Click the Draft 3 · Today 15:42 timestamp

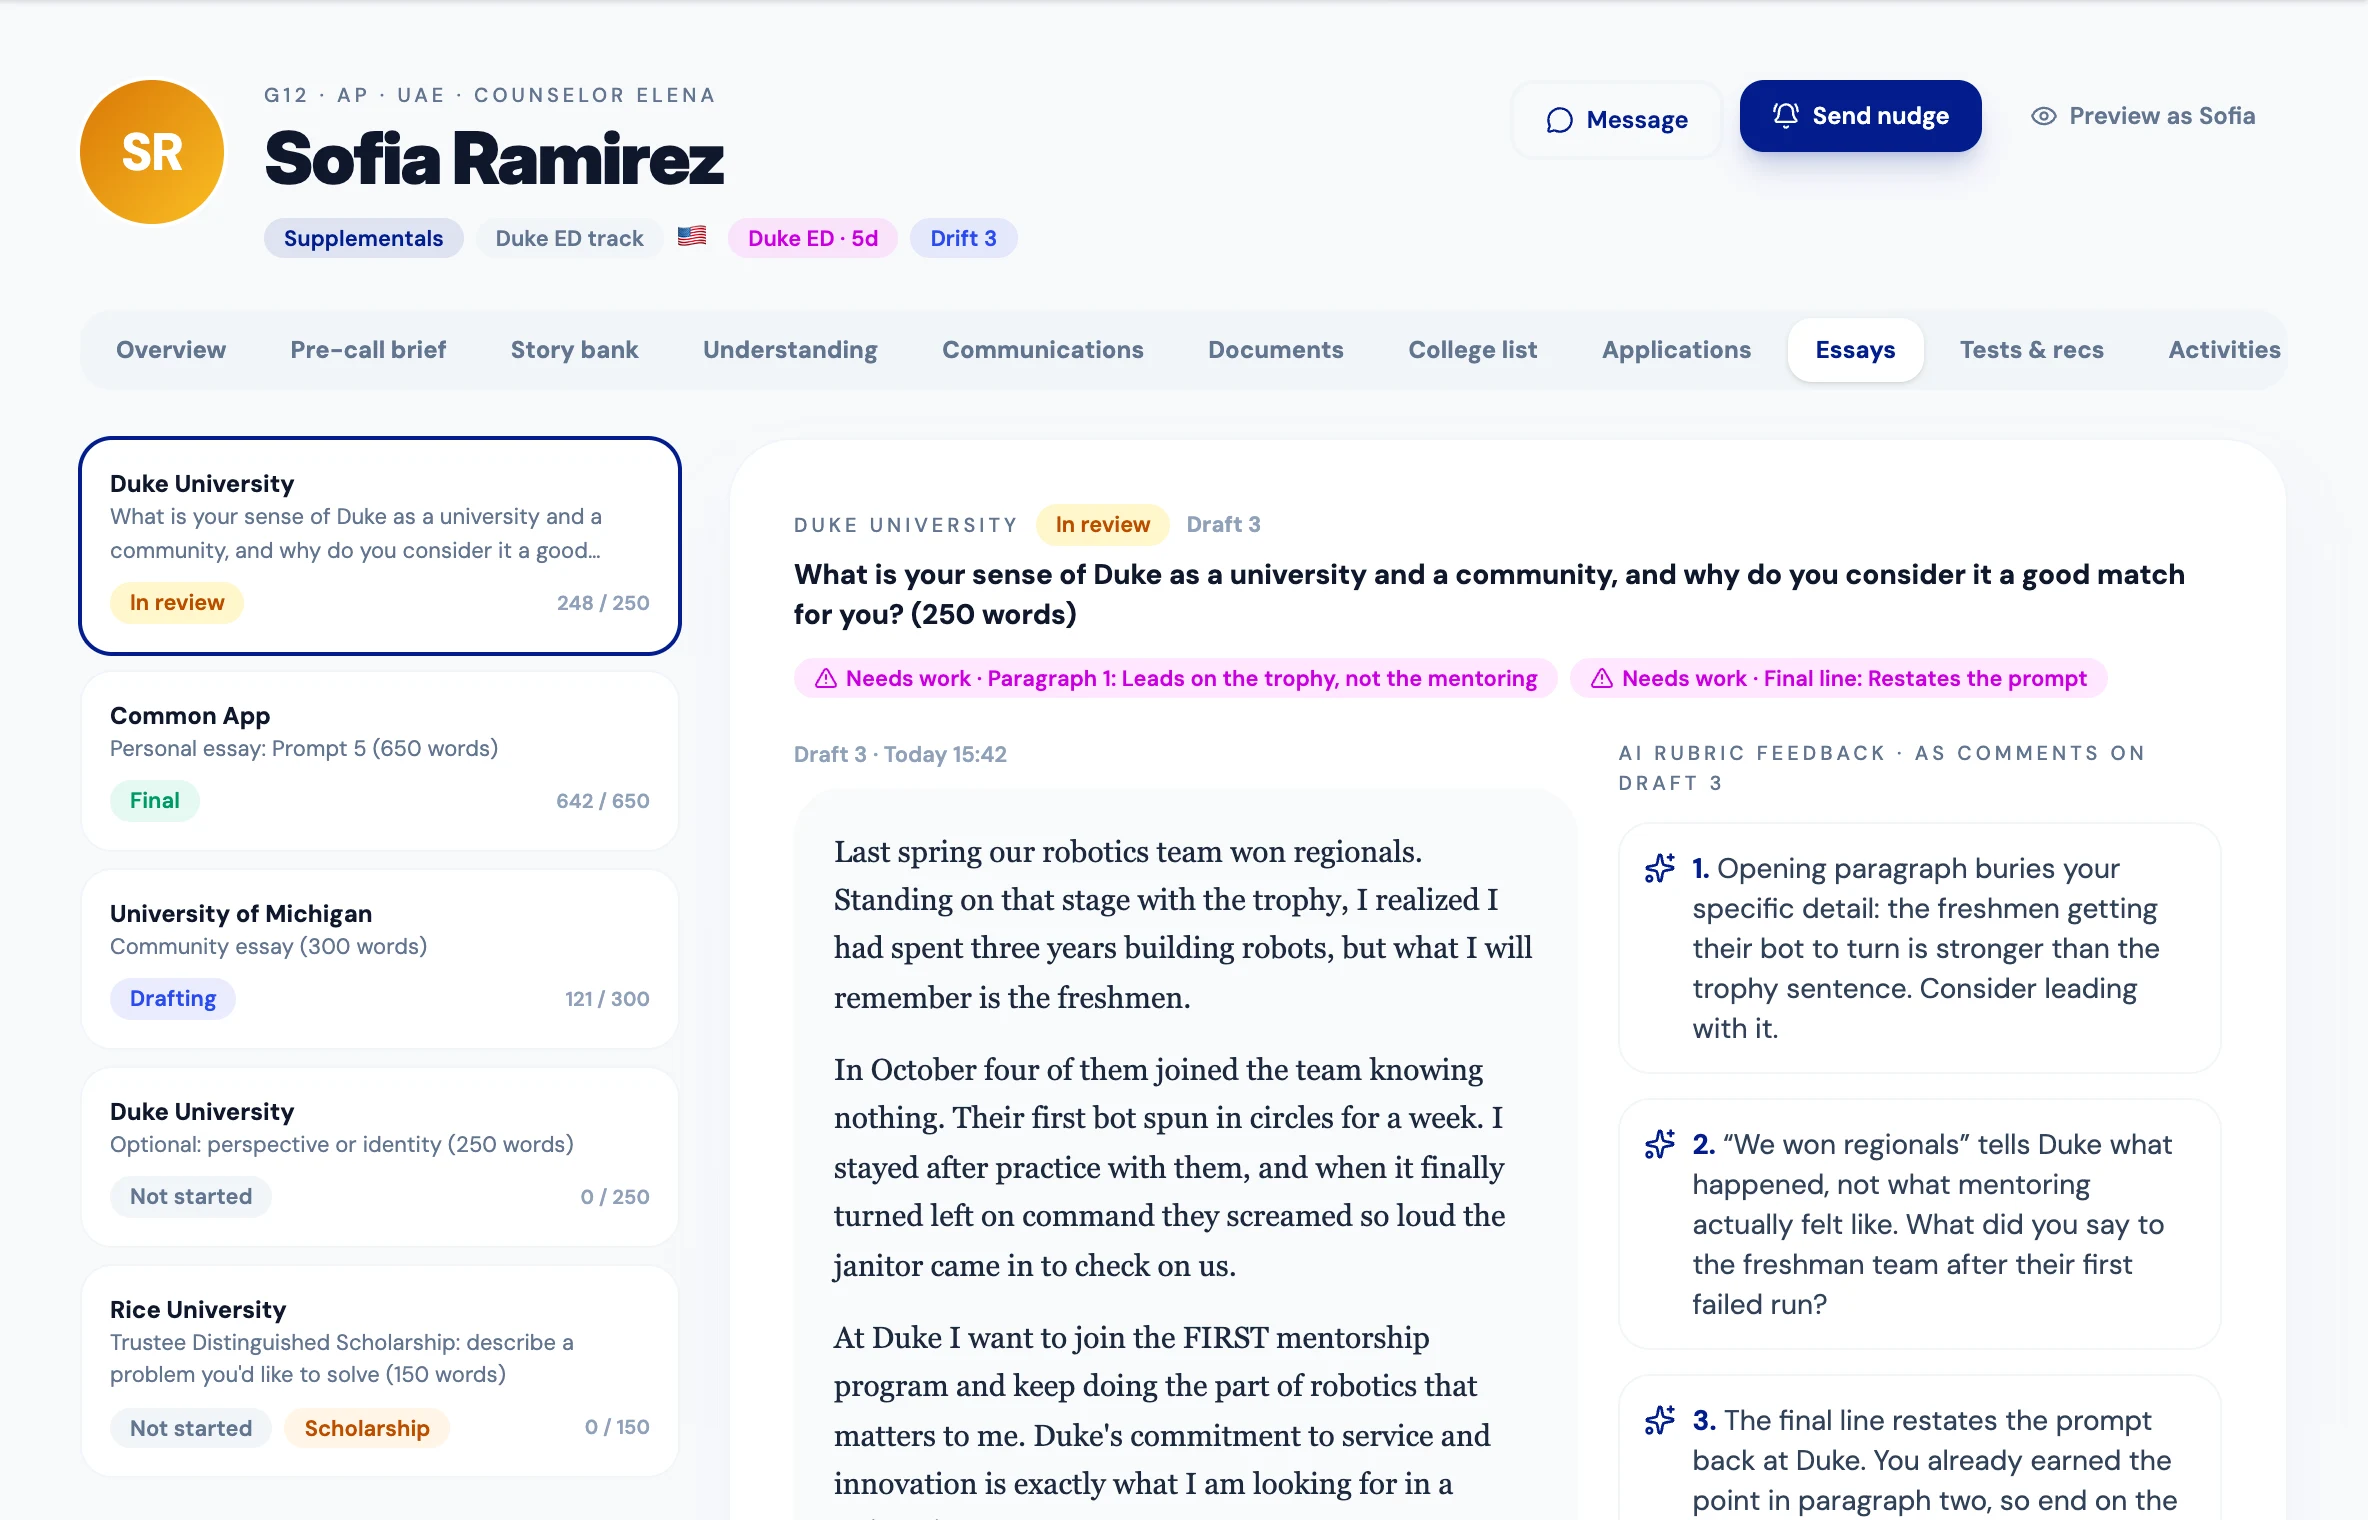click(900, 754)
